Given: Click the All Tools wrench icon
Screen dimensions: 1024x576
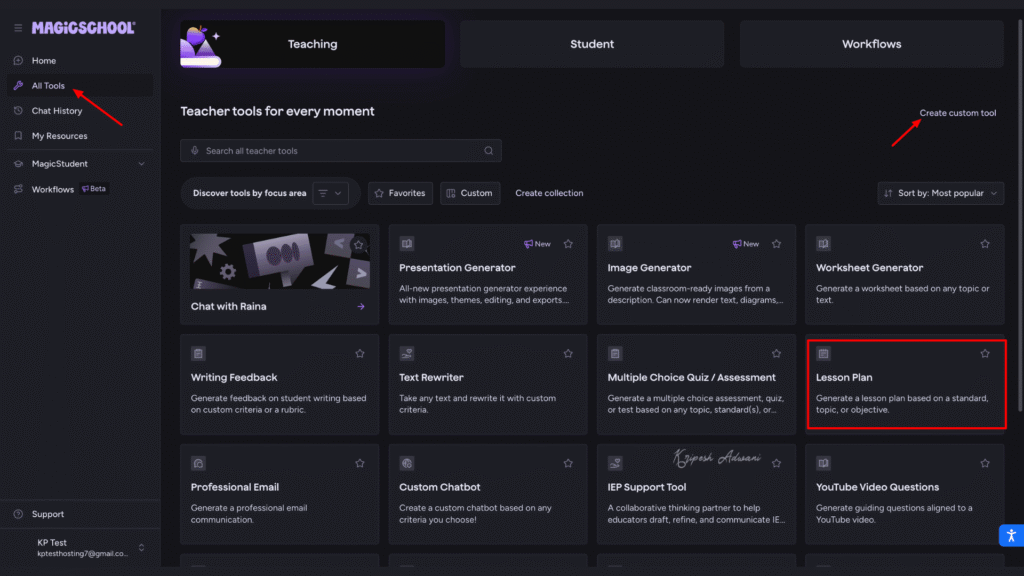Looking at the screenshot, I should (18, 86).
